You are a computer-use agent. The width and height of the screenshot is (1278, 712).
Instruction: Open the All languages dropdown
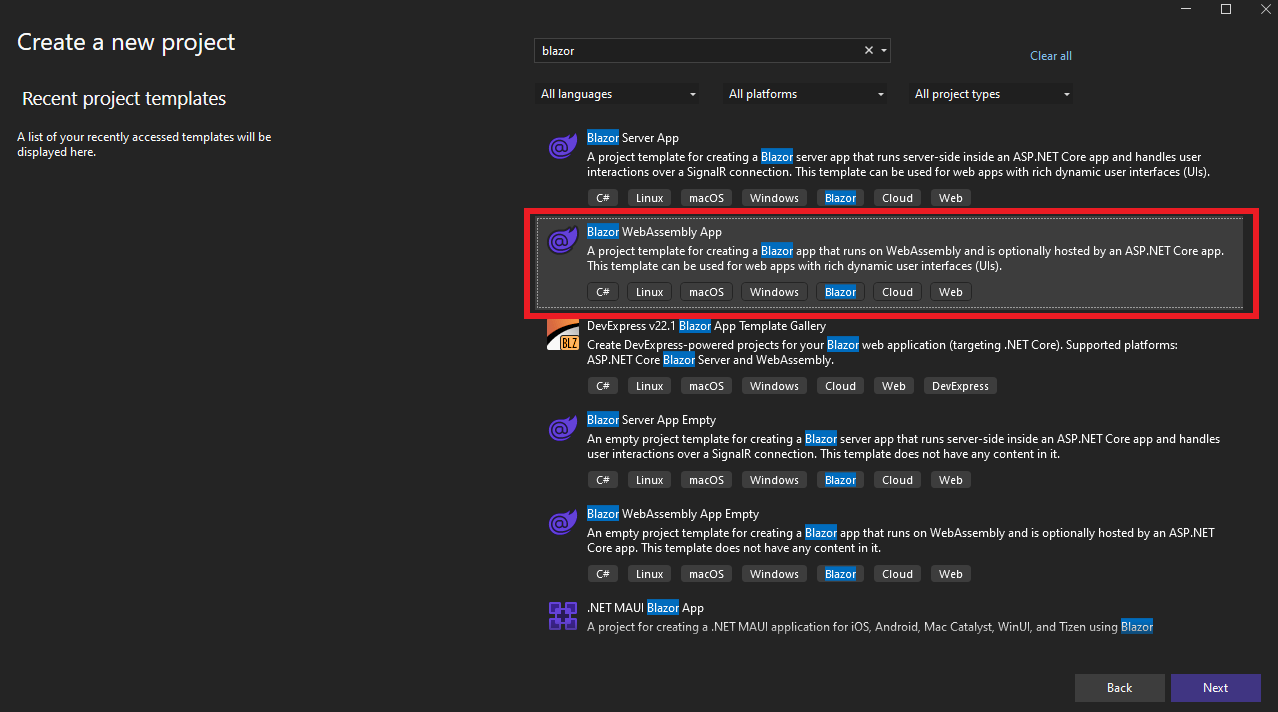point(618,94)
